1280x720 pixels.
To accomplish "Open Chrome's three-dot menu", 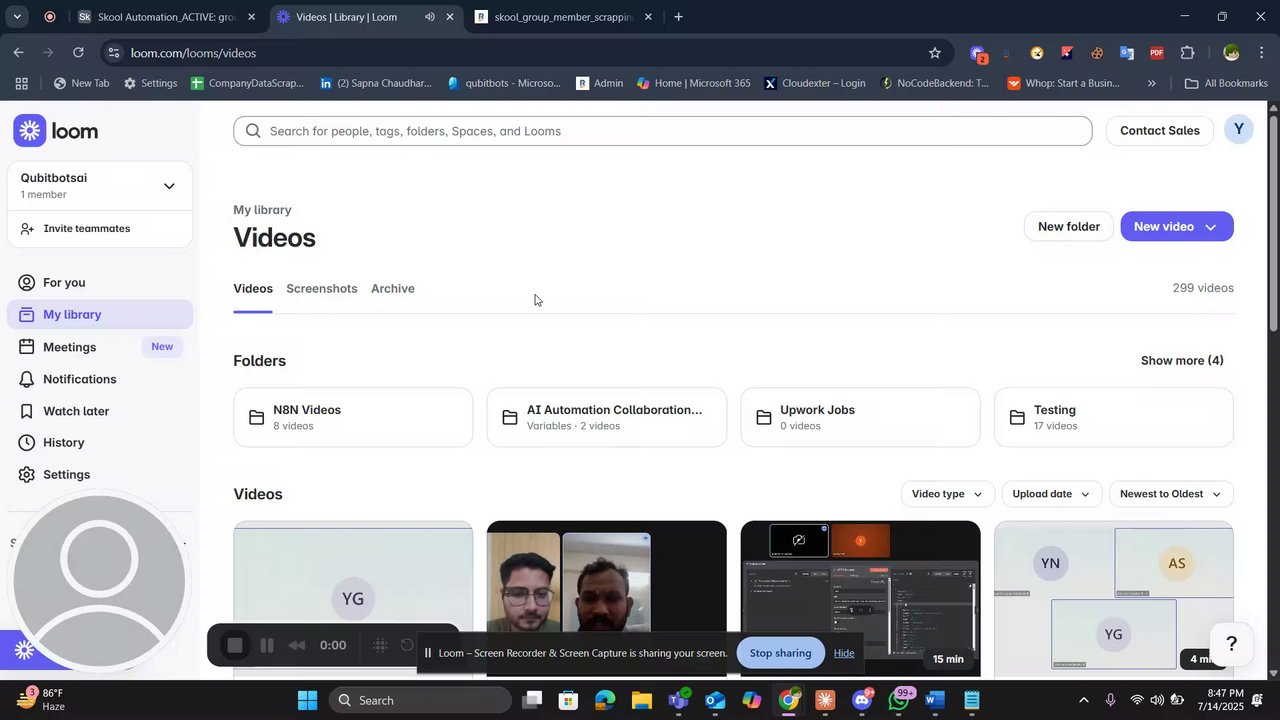I will tap(1261, 53).
